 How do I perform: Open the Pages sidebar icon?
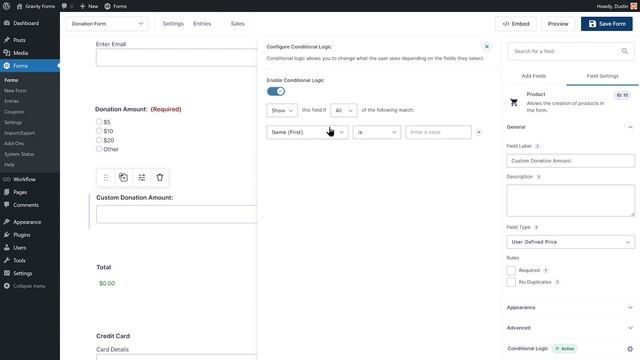(x=7, y=192)
